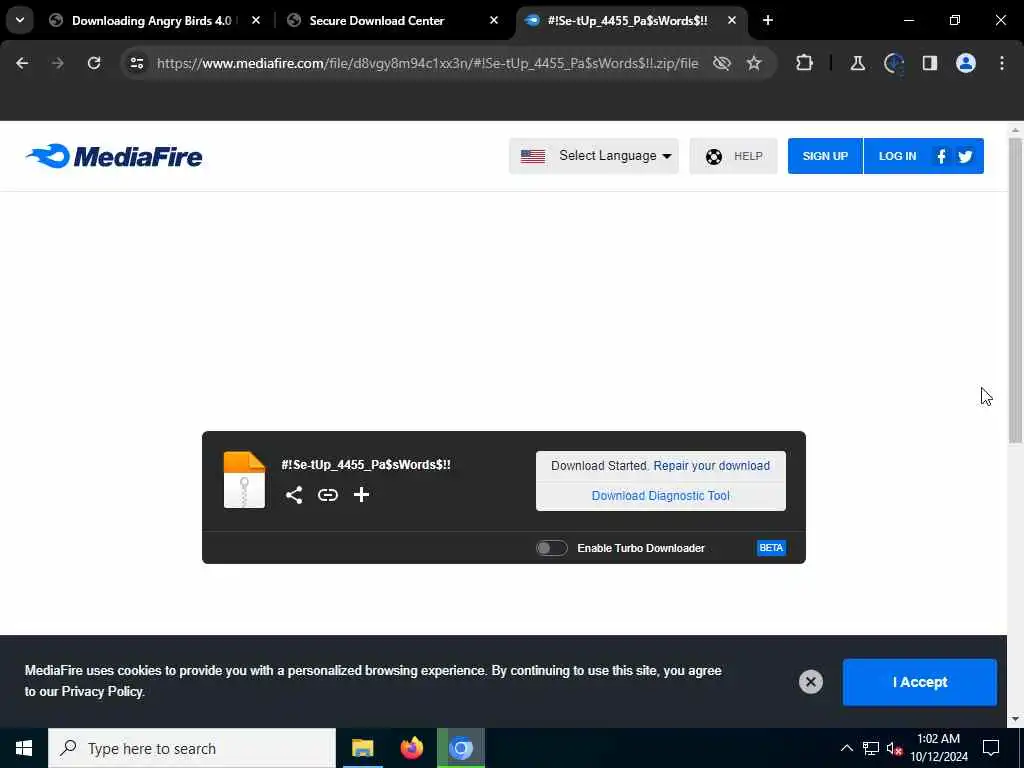Click the page vertical scrollbar thumb
Viewport: 1024px width, 768px height.
click(x=1015, y=290)
